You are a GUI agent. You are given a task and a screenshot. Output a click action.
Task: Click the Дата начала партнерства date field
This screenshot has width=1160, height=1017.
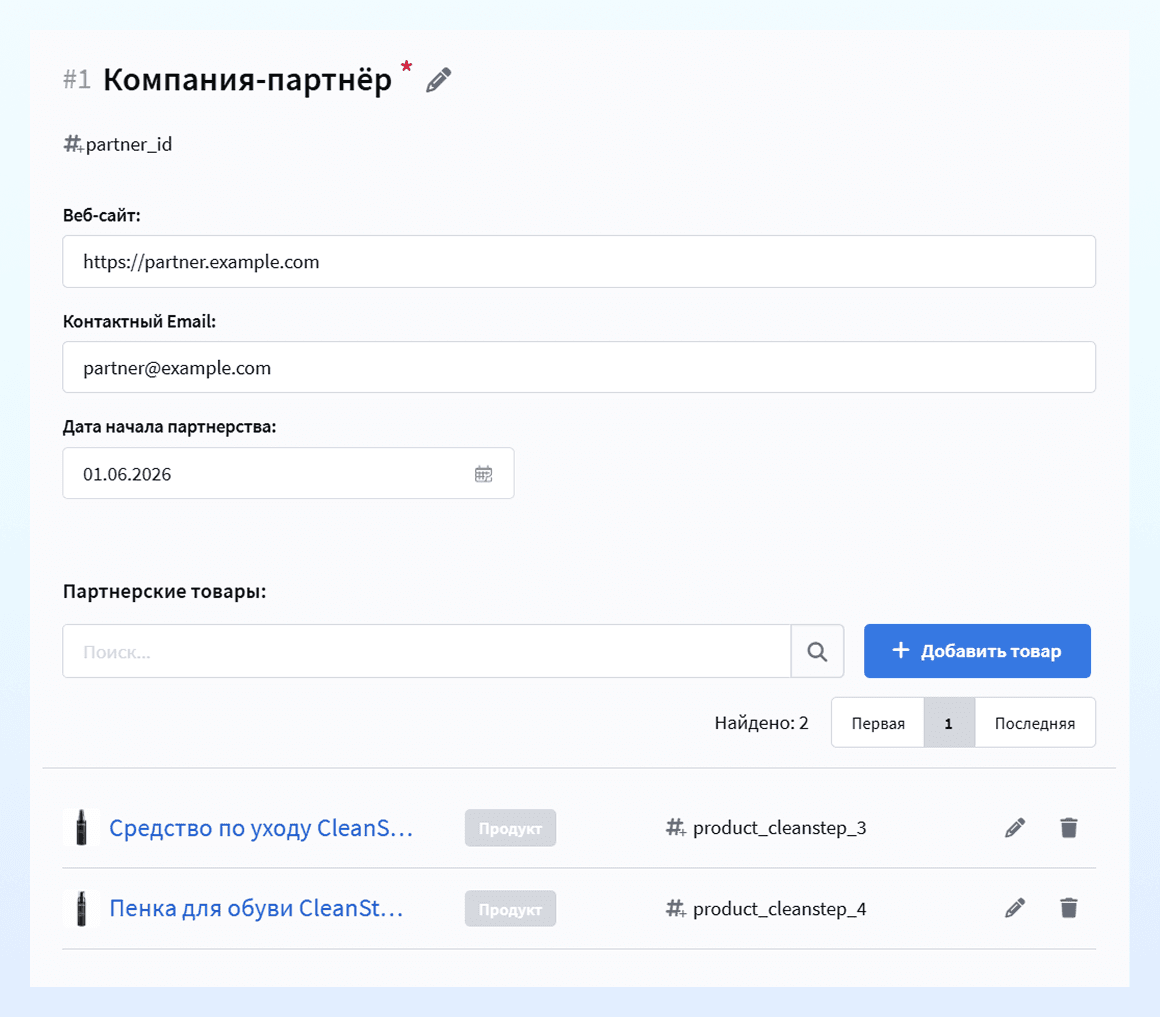coord(289,473)
